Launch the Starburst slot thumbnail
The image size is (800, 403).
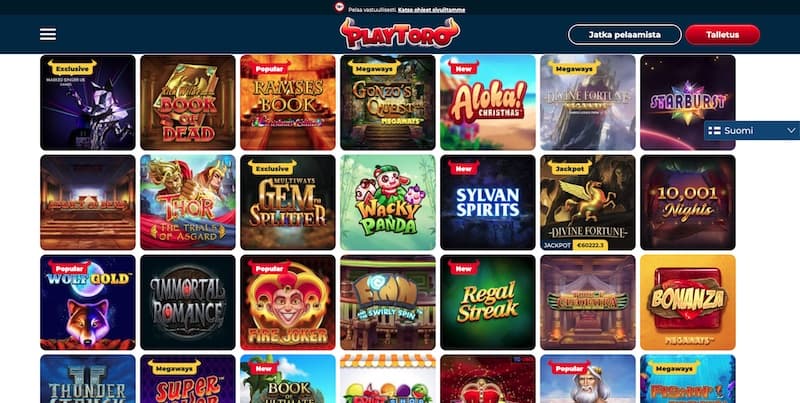688,103
